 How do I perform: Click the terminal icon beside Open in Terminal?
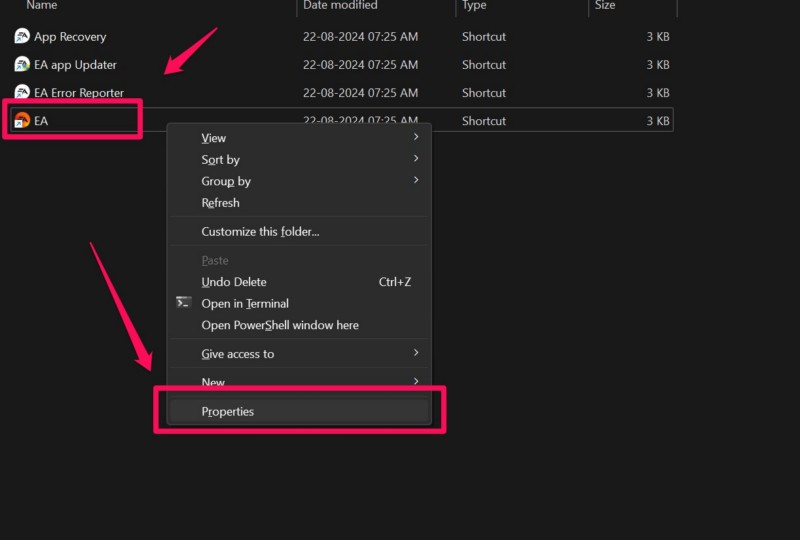click(x=183, y=303)
